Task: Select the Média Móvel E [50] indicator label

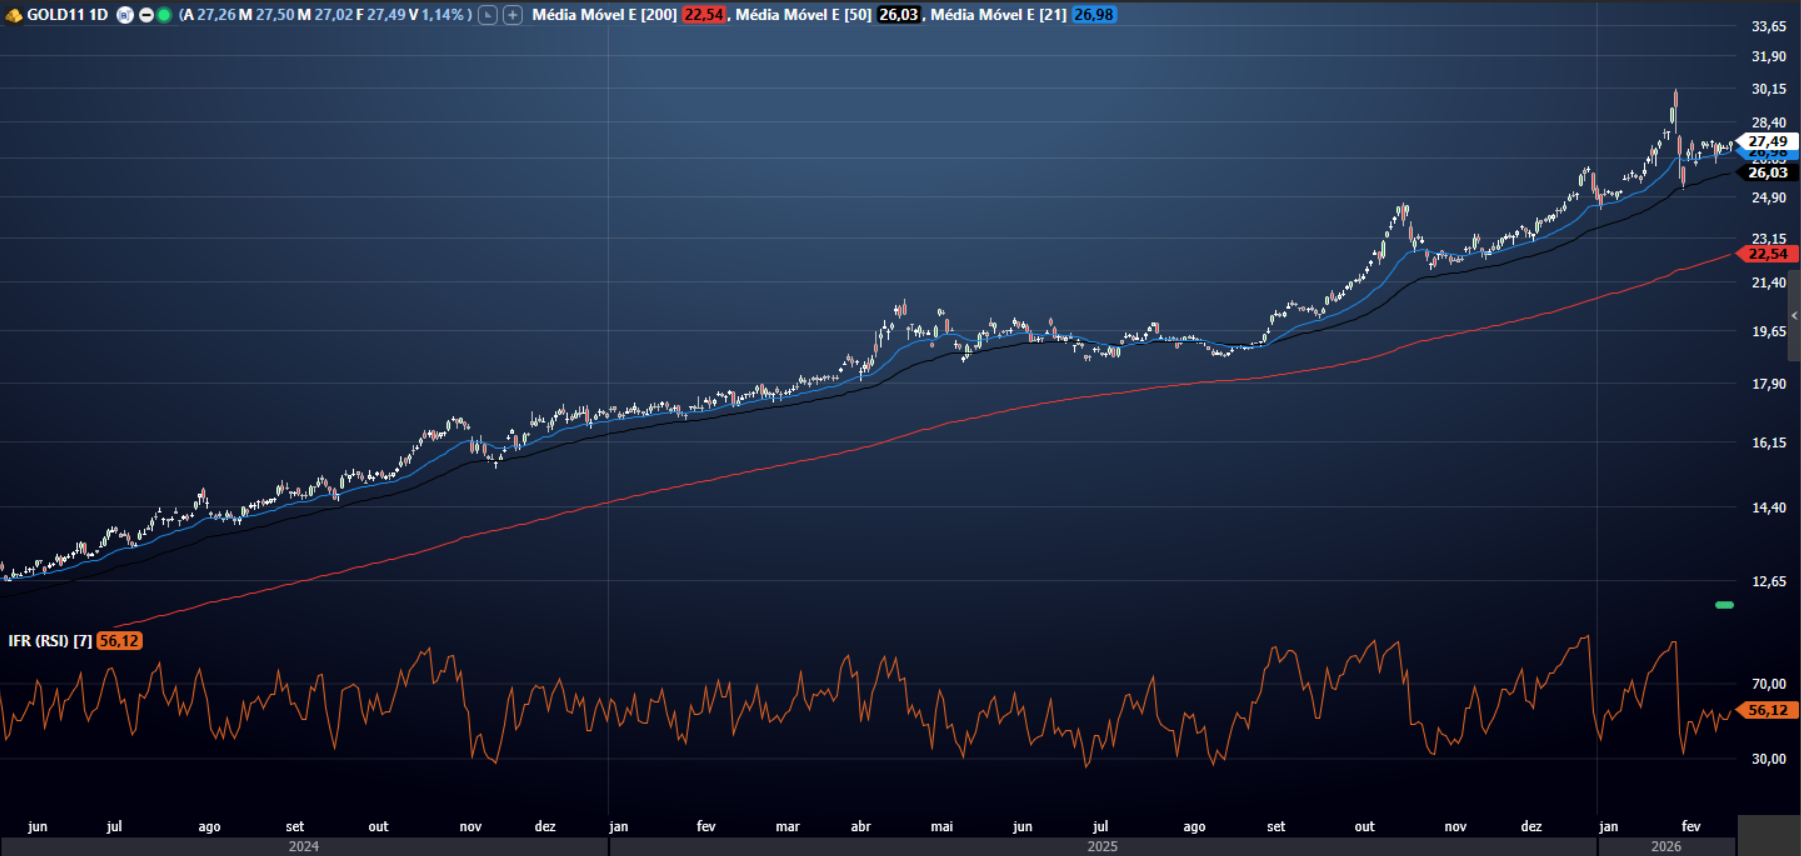Action: [803, 15]
